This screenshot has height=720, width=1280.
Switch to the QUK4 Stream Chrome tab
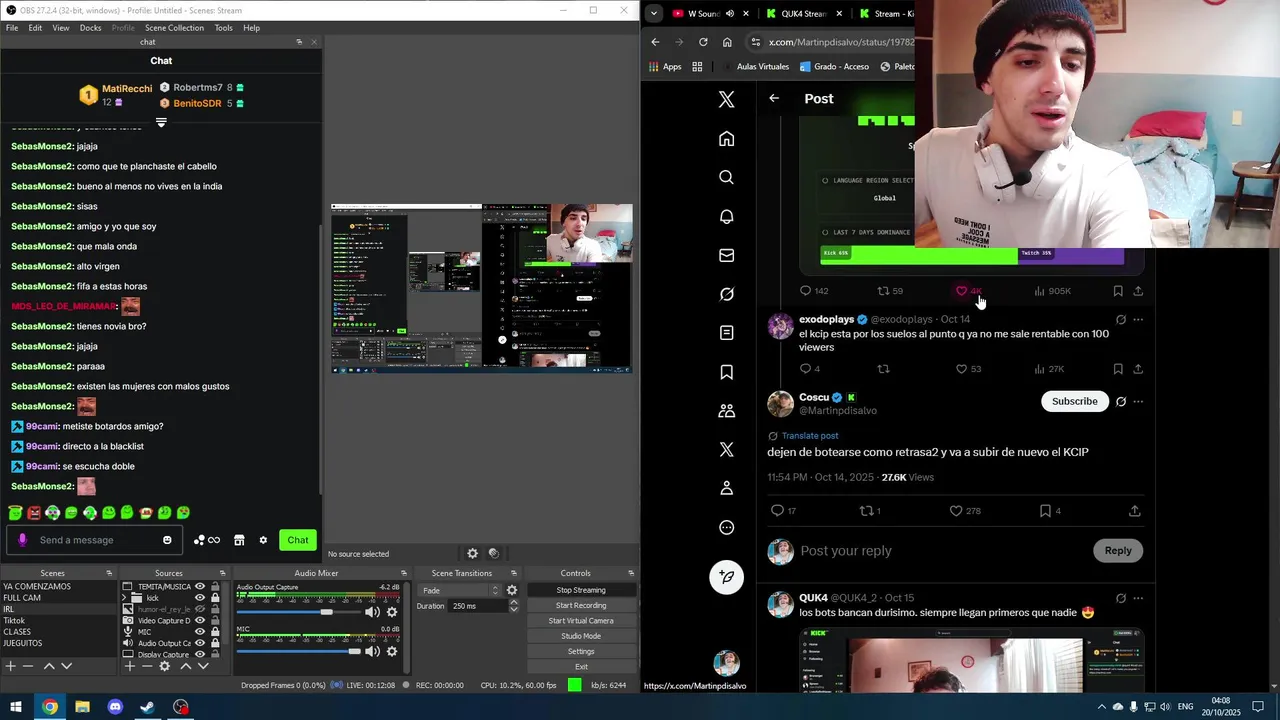point(802,14)
